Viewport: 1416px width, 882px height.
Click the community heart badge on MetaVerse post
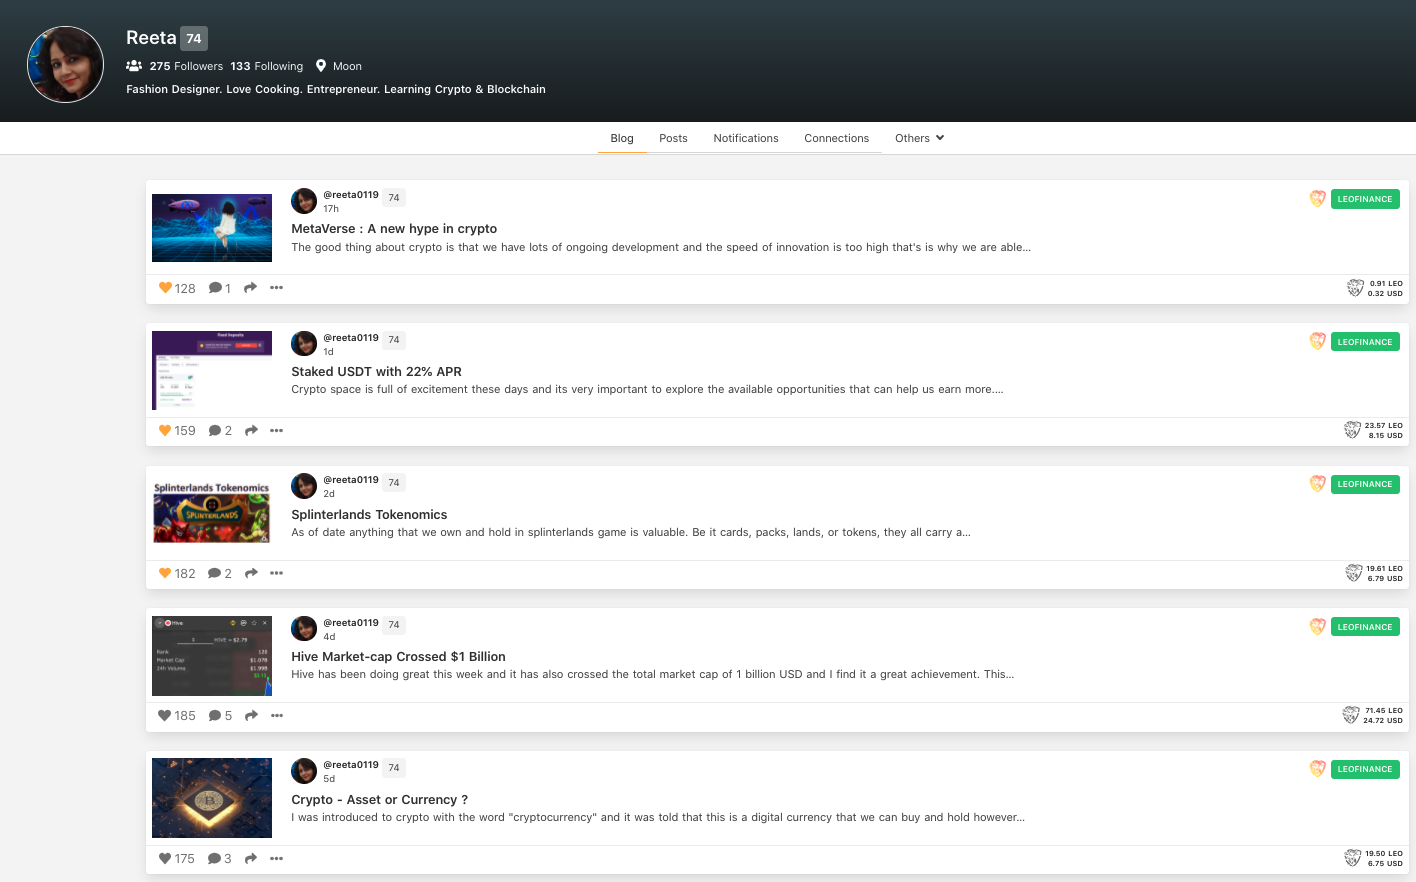1318,199
